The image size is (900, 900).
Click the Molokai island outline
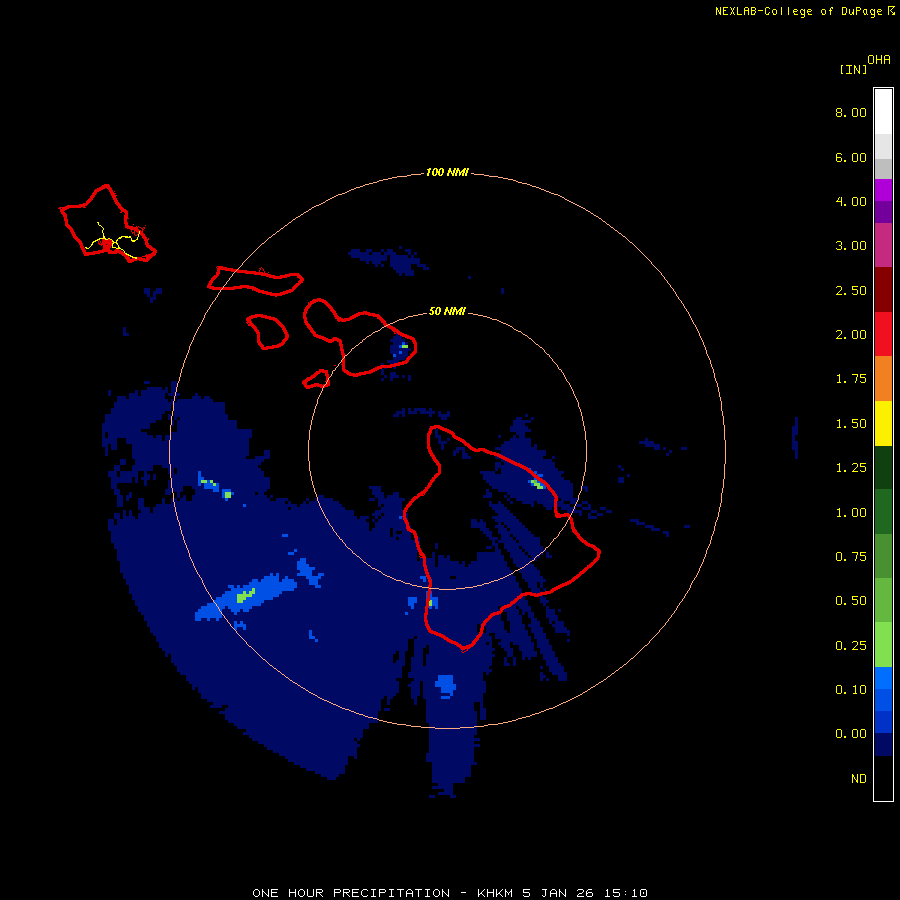[x=255, y=281]
